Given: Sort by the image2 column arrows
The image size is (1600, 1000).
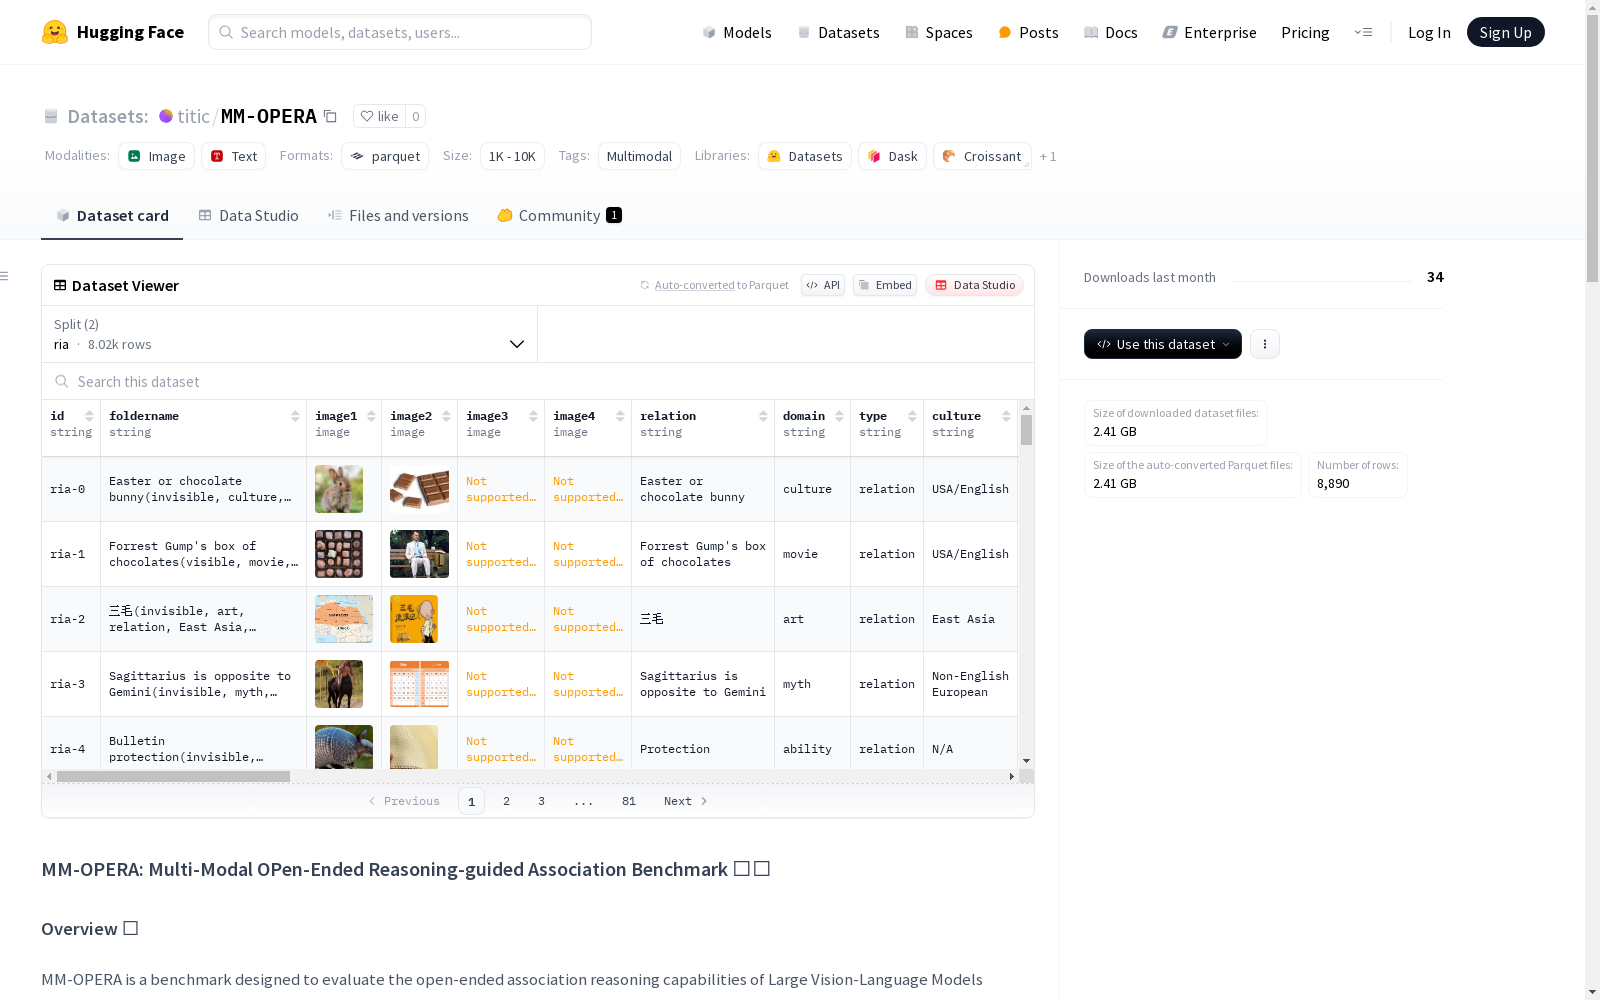Looking at the screenshot, I should tap(446, 416).
